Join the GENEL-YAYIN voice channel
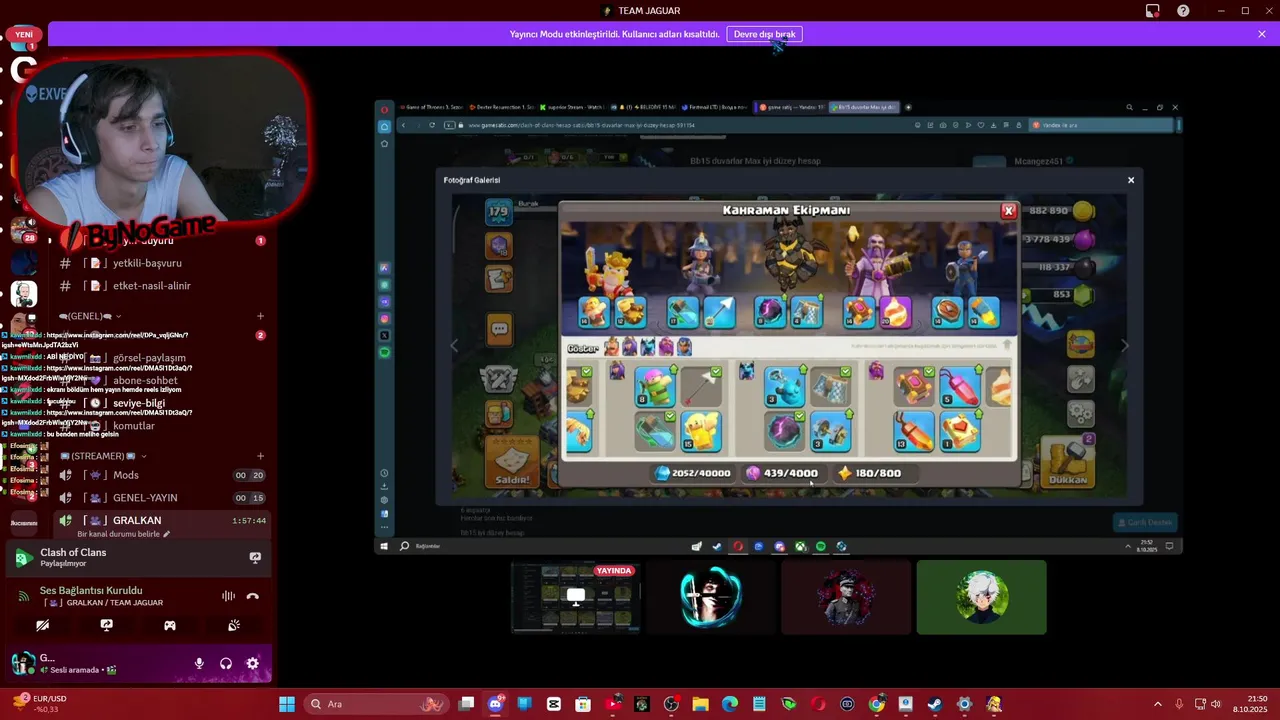Screen dimensions: 1280x720 click(x=160, y=498)
